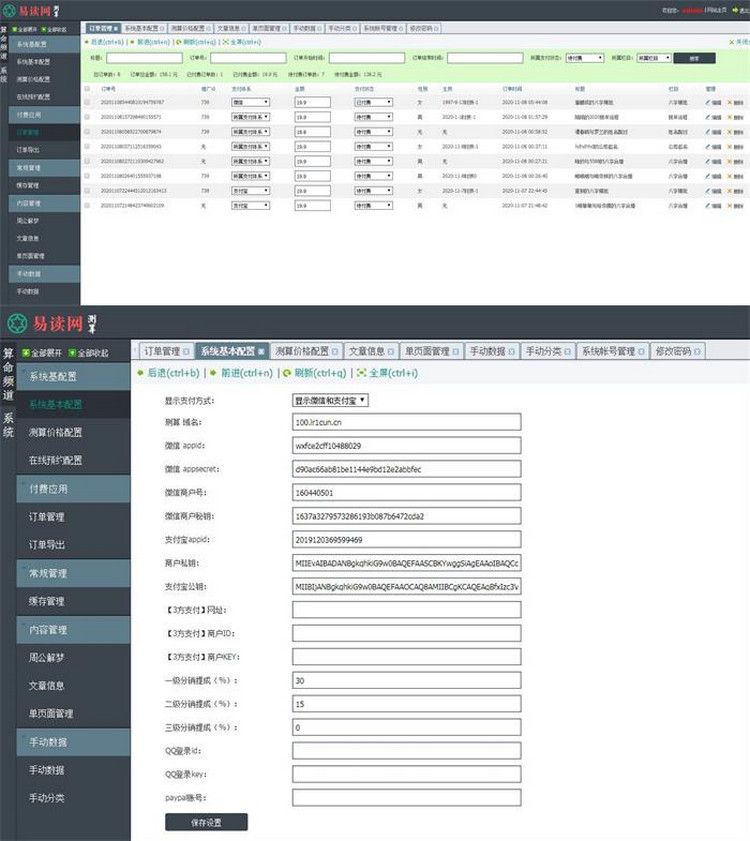Screen dimensions: 750x841
Task: Click square icon on 手动分类 tab, config page
Action: tap(568, 351)
